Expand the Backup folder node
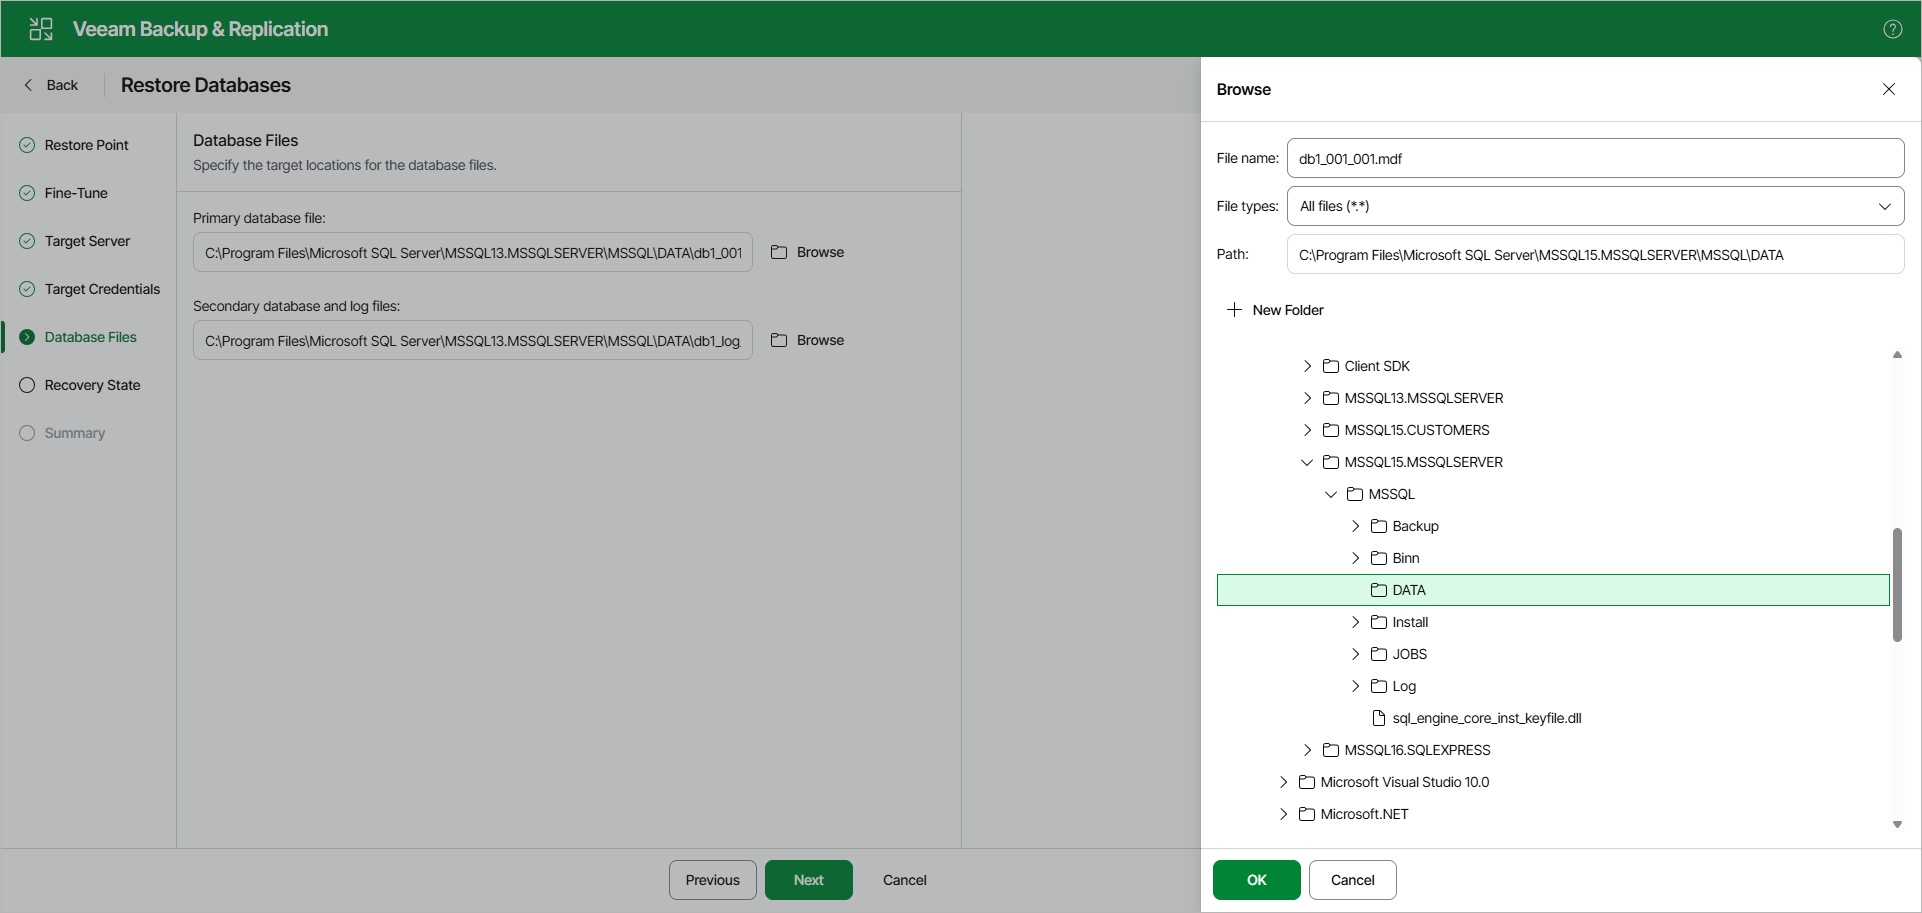The height and width of the screenshot is (913, 1922). (1355, 526)
